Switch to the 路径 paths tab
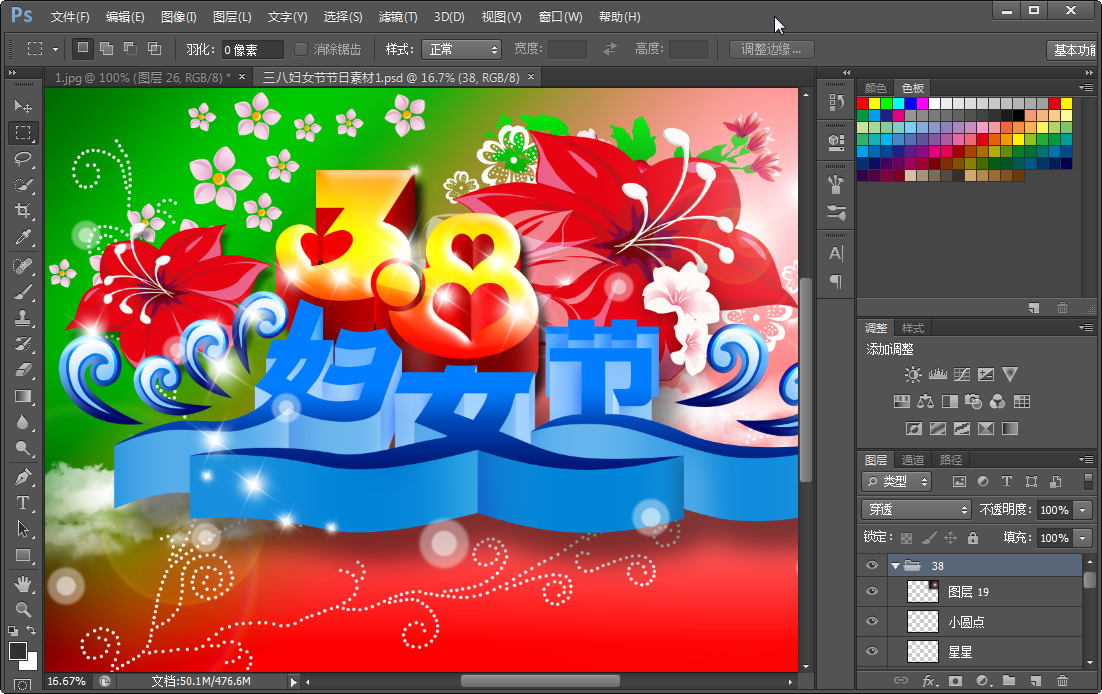 pyautogui.click(x=951, y=460)
